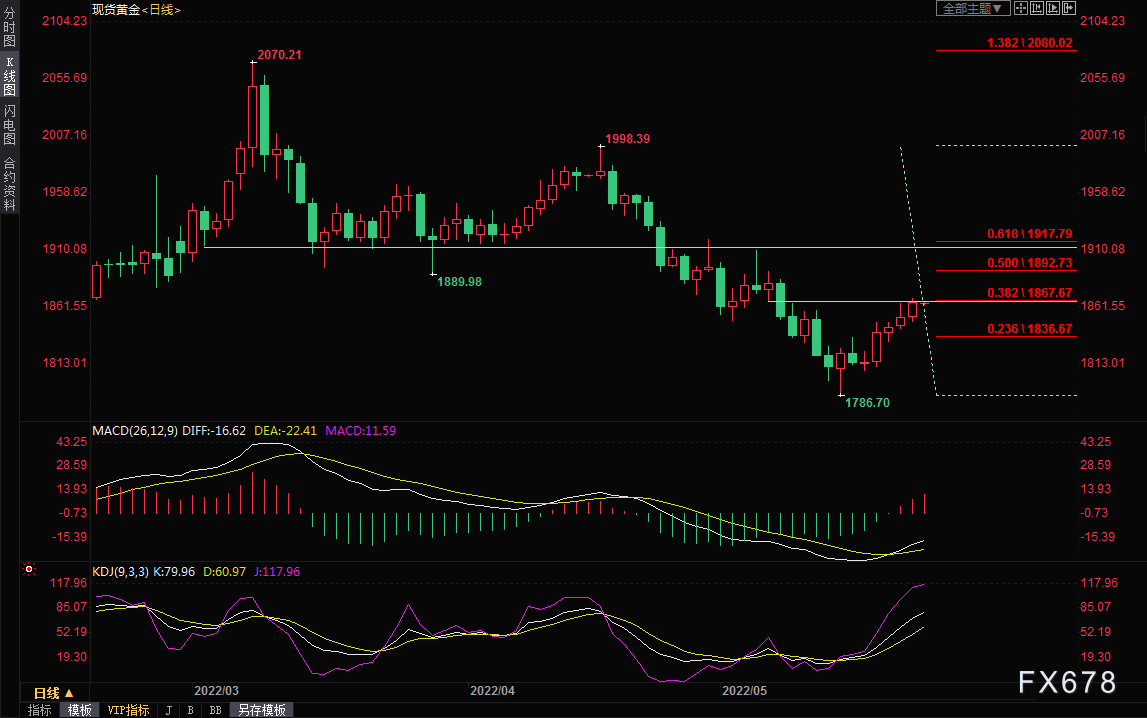
Task: Click the expand chart axis icon
Action: click(1053, 8)
